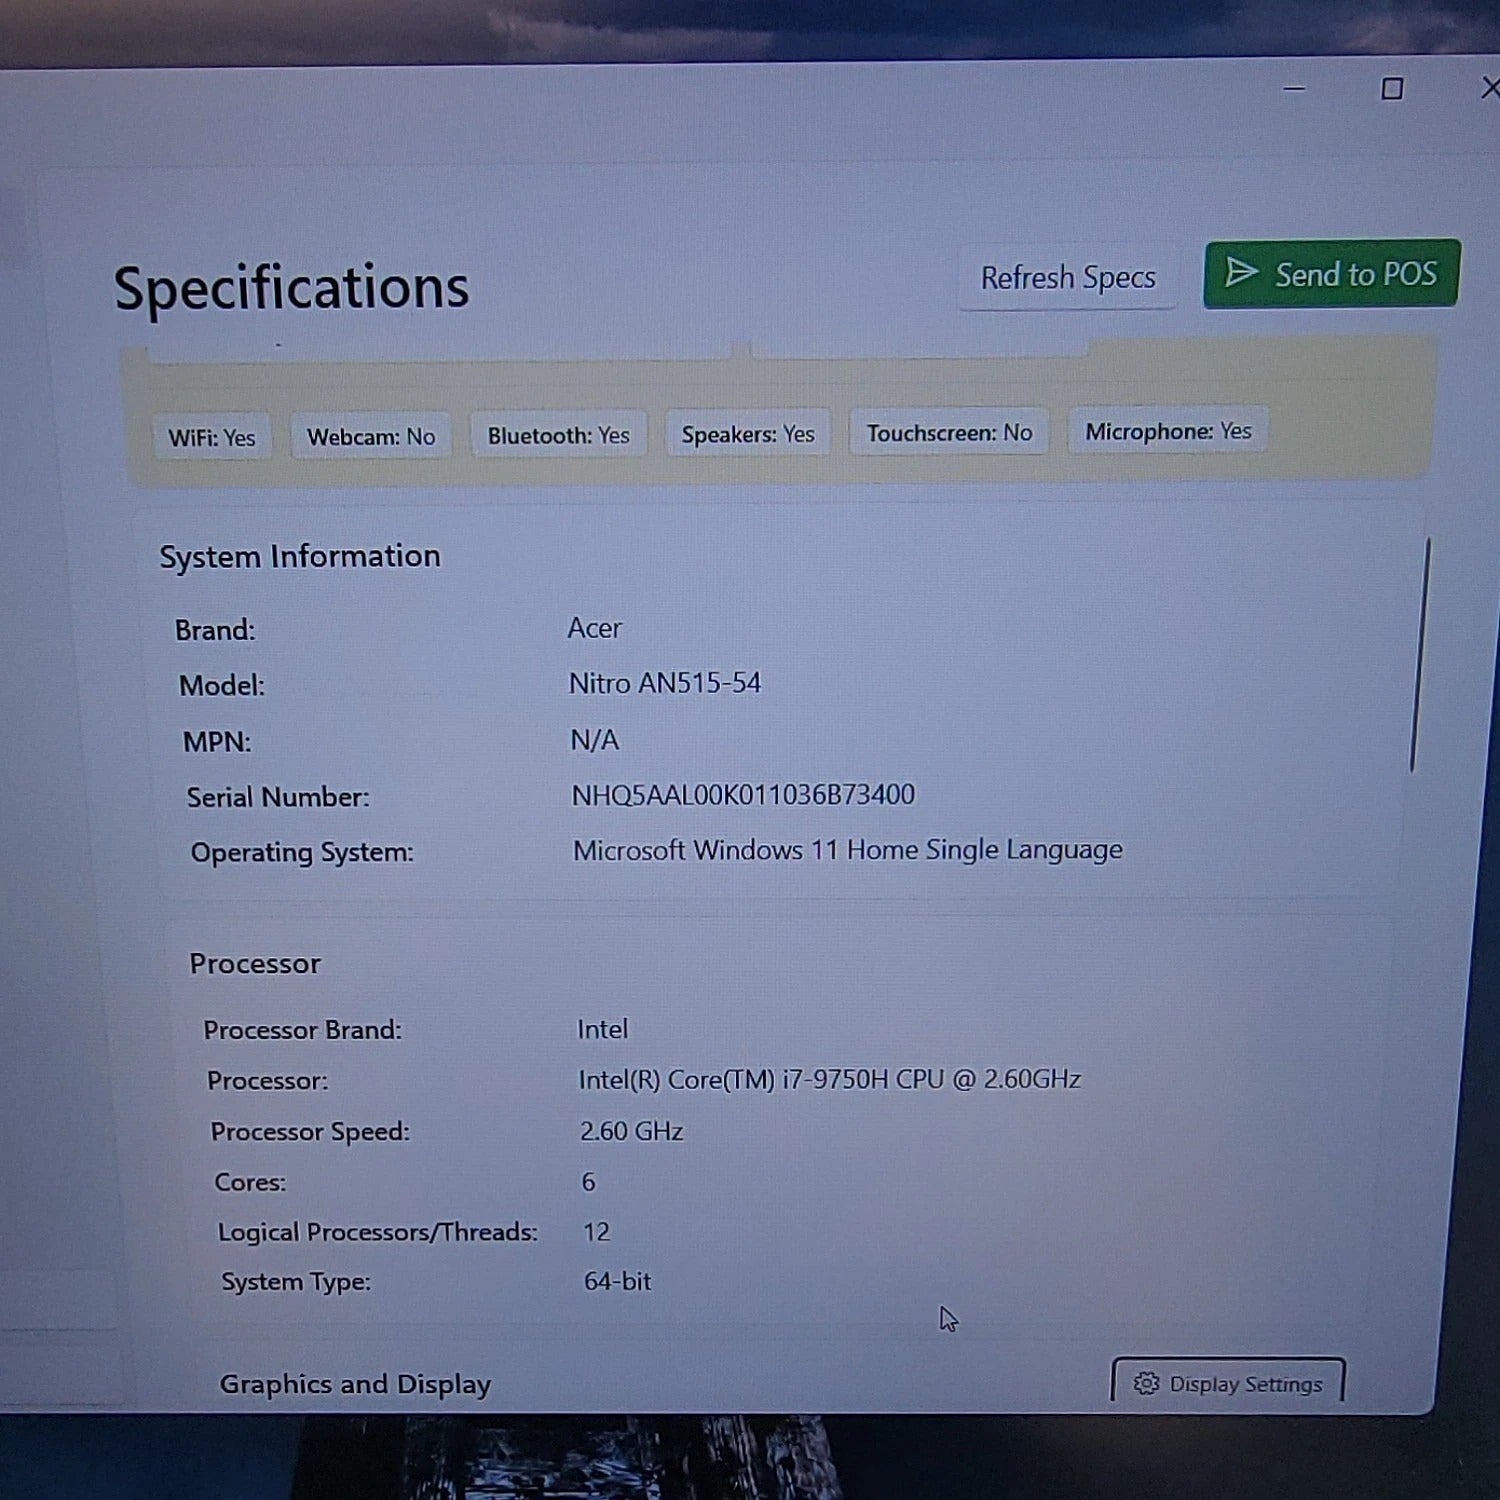The width and height of the screenshot is (1500, 1500).
Task: Open Display Settings
Action: pos(1228,1383)
